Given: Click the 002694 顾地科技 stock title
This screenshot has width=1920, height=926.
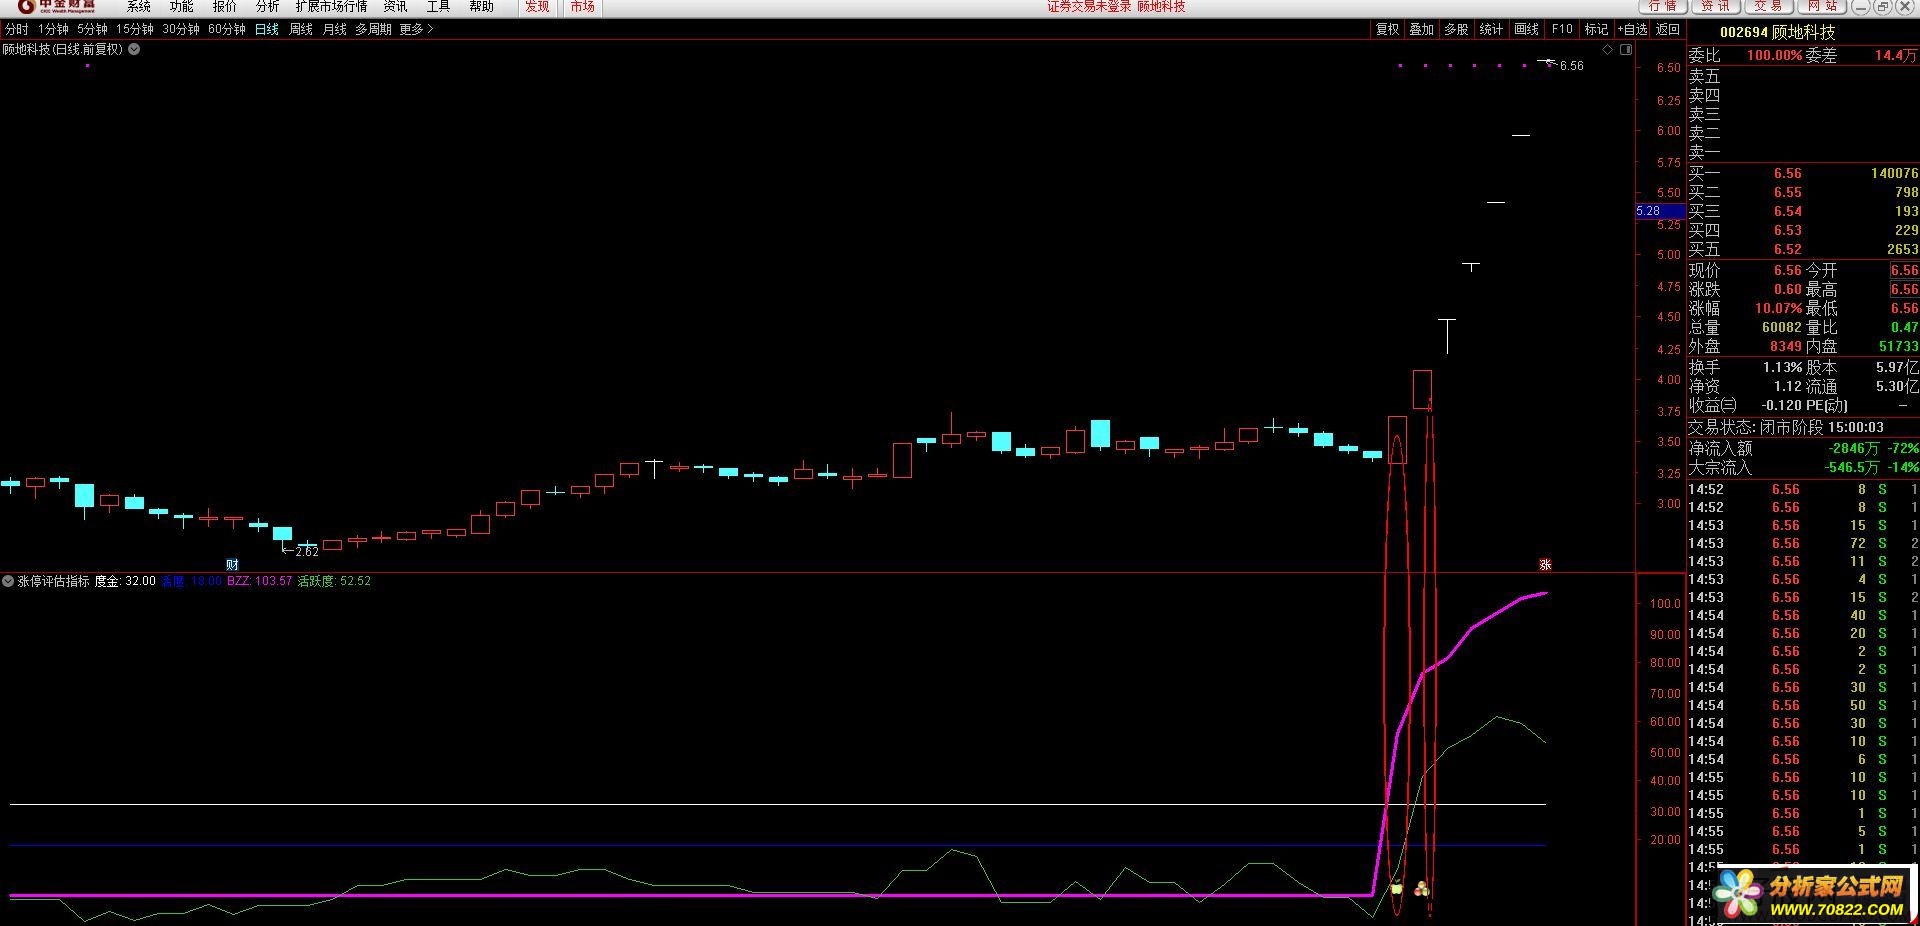Looking at the screenshot, I should [x=1777, y=32].
